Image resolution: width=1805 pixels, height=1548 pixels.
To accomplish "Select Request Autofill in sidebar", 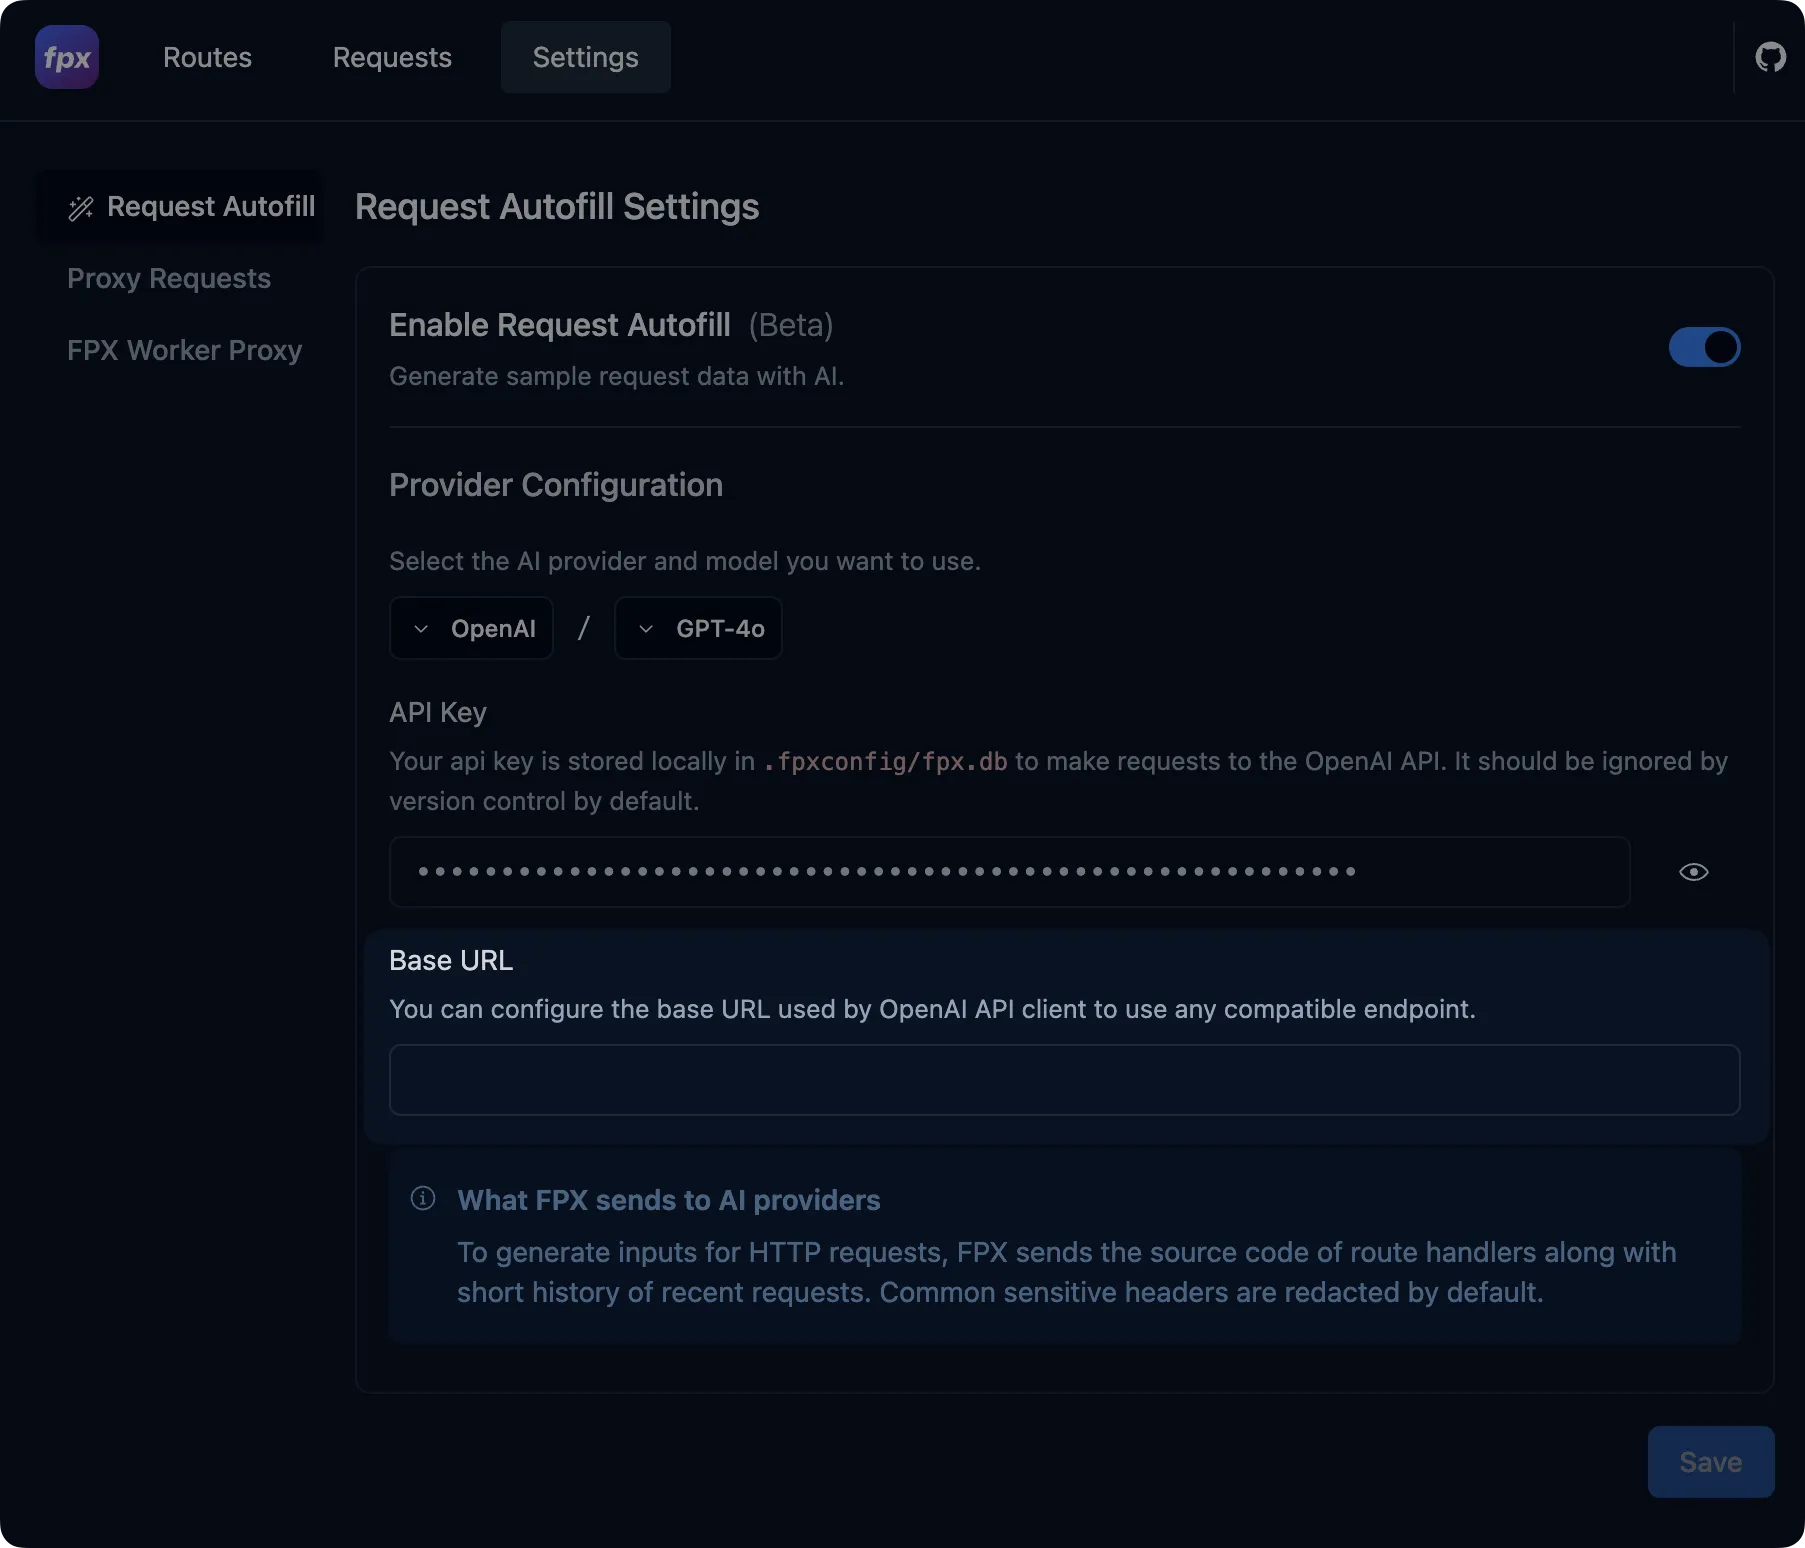I will 181,206.
